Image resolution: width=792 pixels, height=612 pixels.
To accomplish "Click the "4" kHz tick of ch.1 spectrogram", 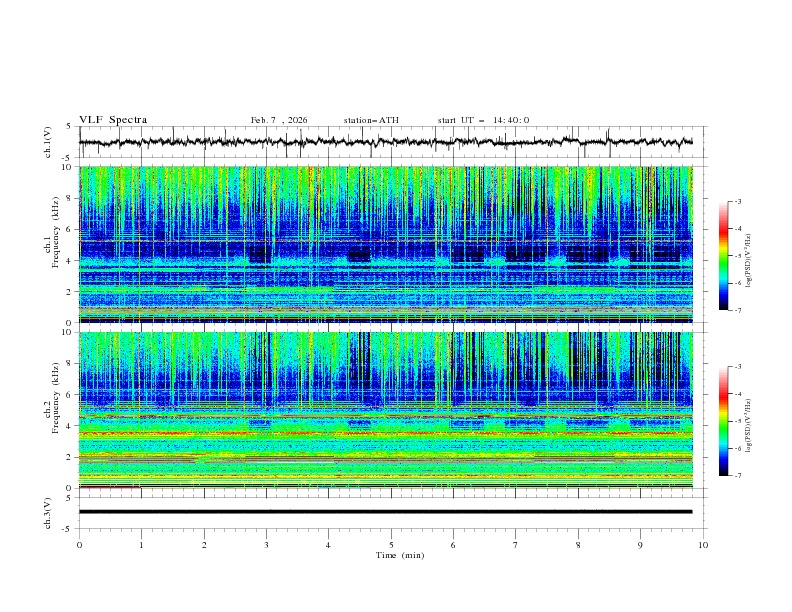I will tap(70, 261).
